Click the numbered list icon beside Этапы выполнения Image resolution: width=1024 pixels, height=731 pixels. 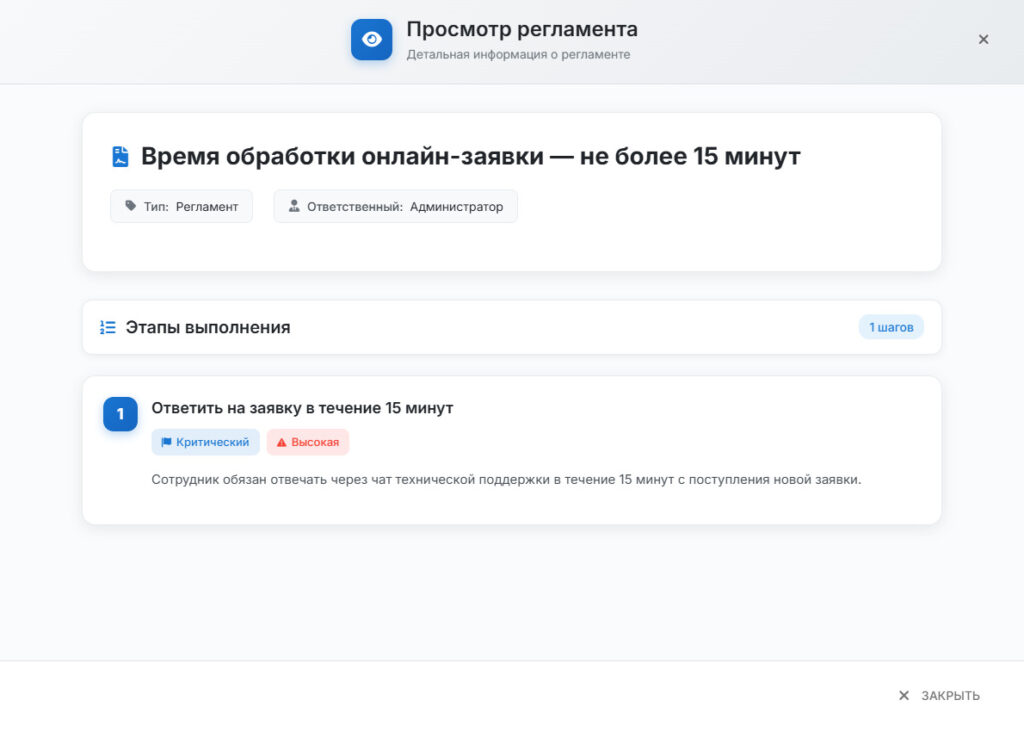click(108, 327)
